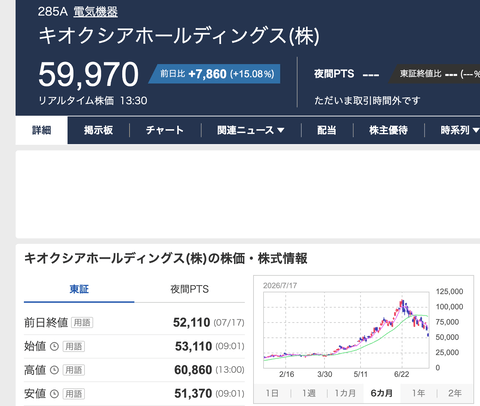Set chart range to 1年
Image resolution: width=480 pixels, height=406 pixels.
(418, 393)
